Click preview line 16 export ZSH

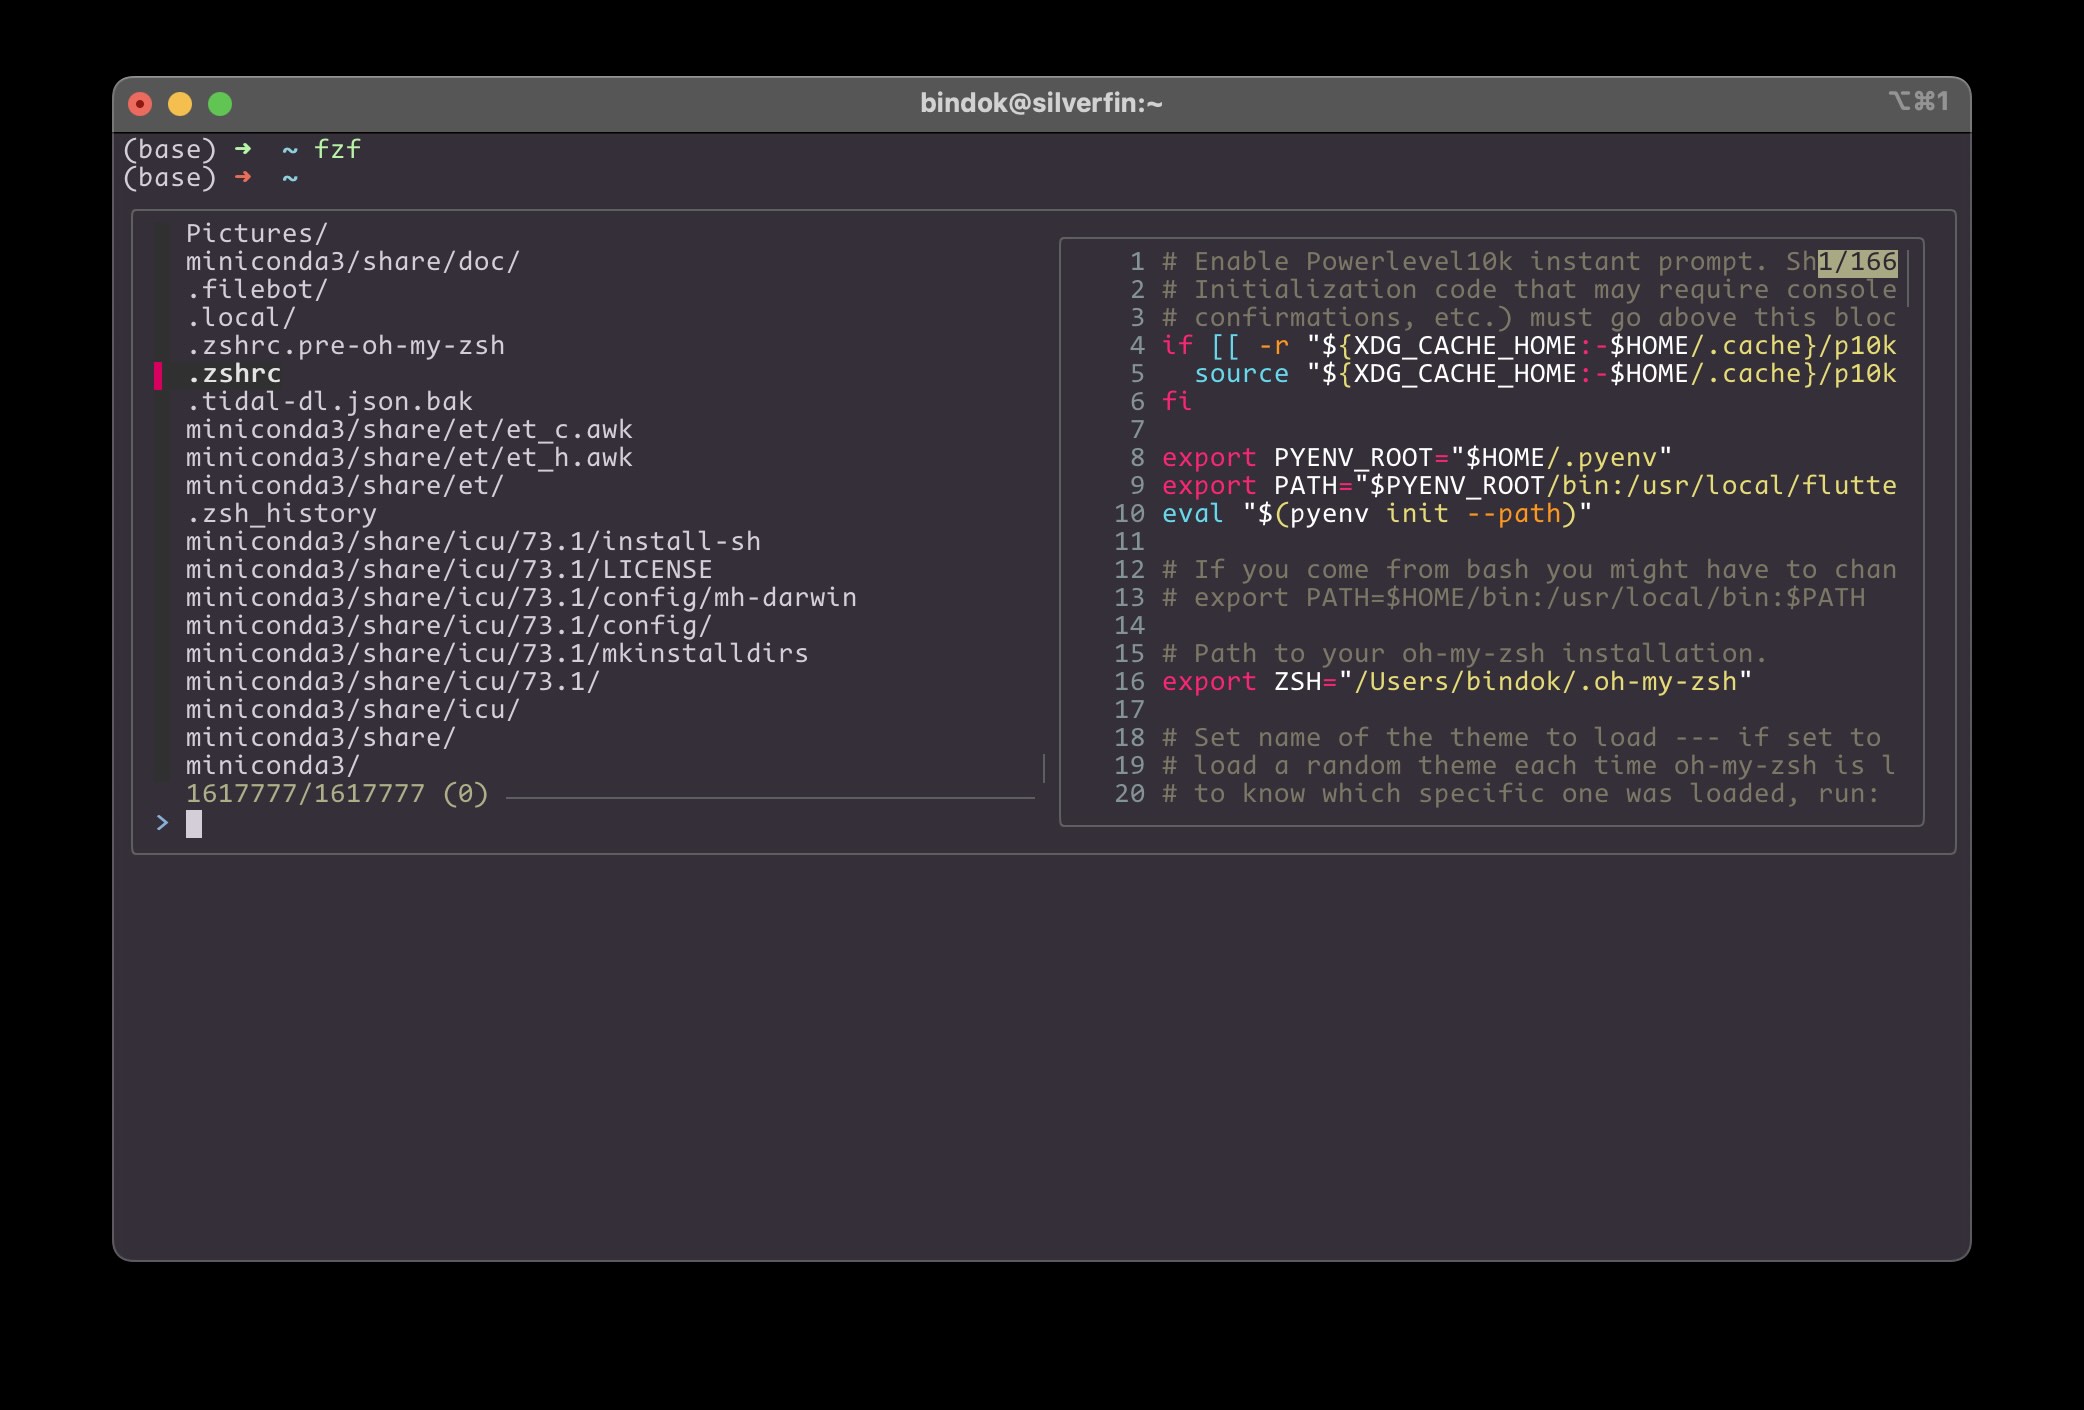[1457, 681]
